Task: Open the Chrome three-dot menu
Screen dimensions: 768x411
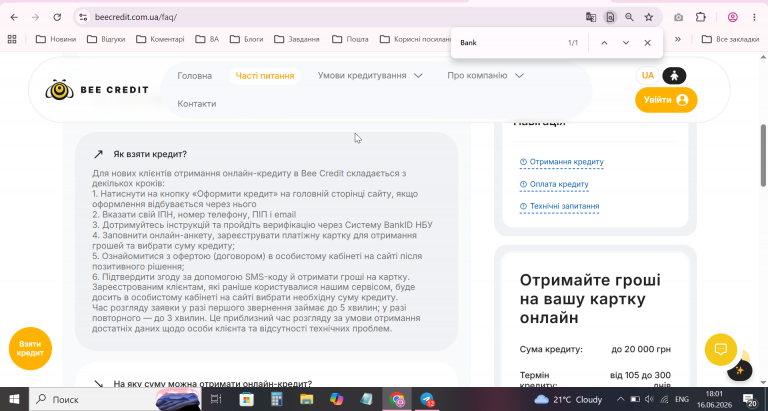Action: (x=754, y=17)
